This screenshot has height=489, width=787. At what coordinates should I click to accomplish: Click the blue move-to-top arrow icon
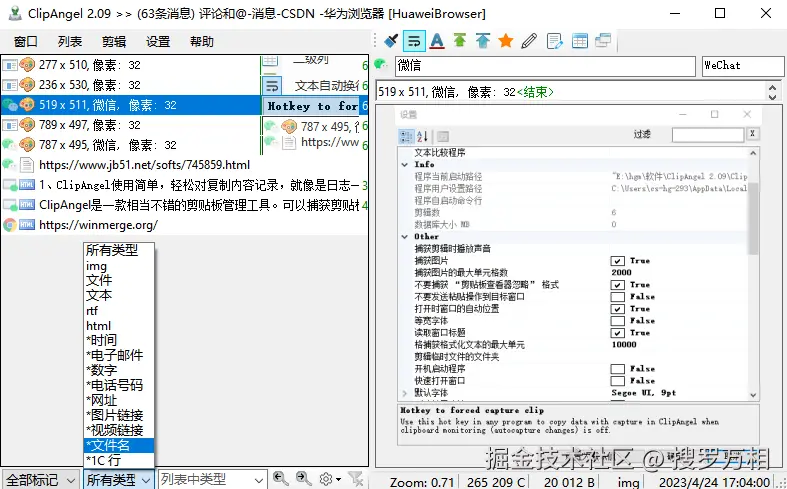[483, 41]
